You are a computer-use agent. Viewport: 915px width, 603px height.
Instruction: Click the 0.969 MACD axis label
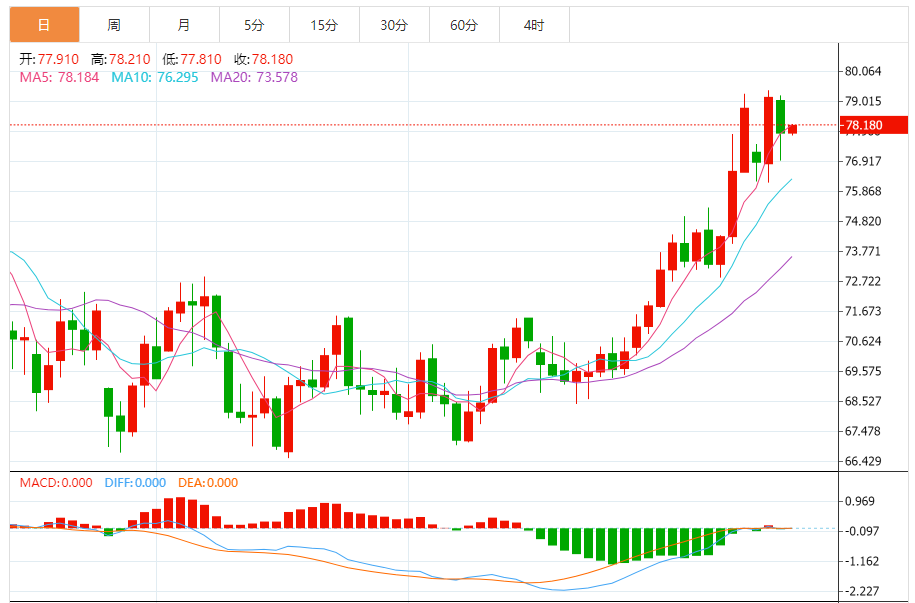[860, 501]
